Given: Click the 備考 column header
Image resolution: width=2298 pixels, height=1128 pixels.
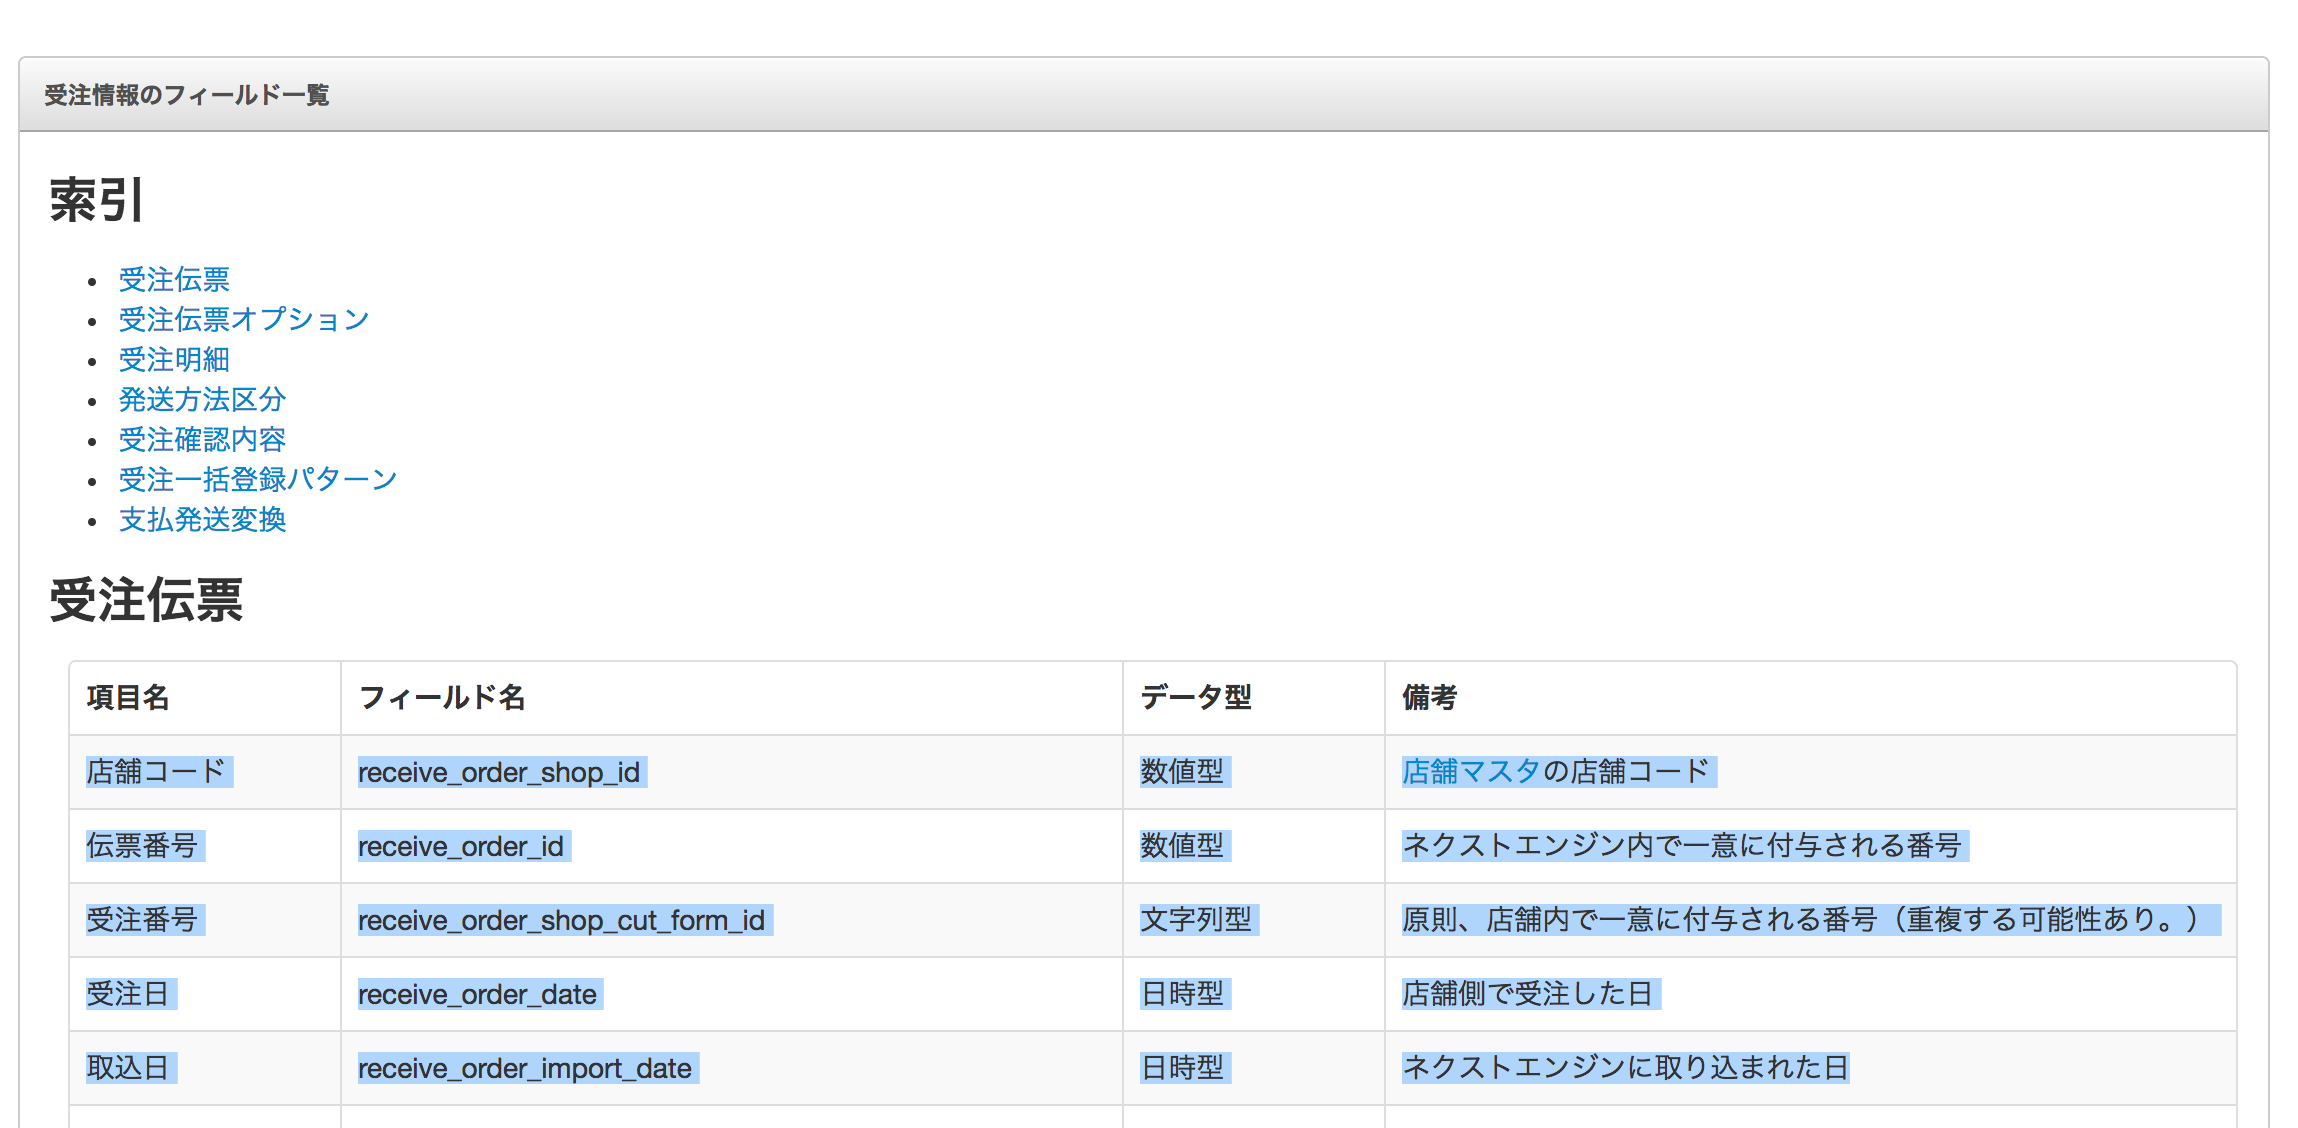Looking at the screenshot, I should coord(1429,697).
